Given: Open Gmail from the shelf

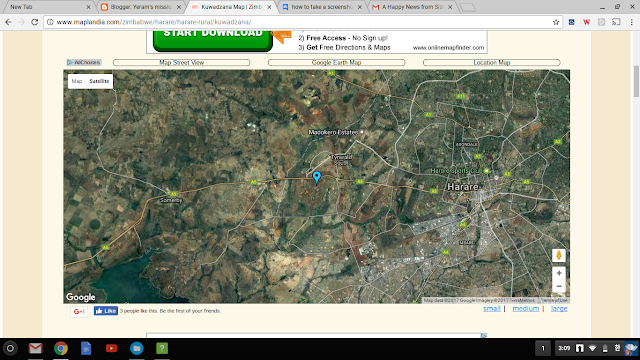Looking at the screenshot, I should (x=36, y=348).
